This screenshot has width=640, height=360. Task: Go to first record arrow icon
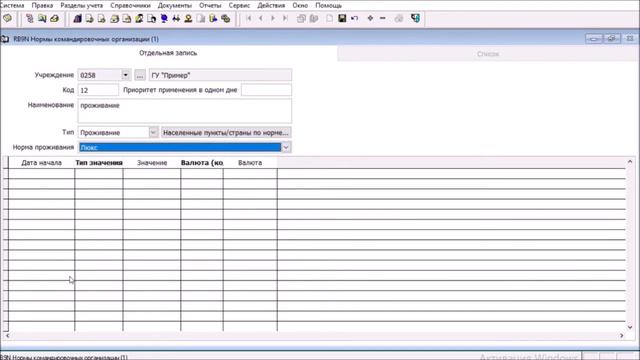point(249,18)
